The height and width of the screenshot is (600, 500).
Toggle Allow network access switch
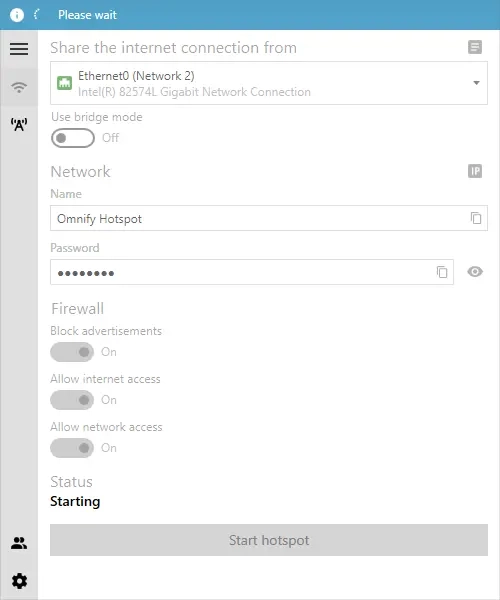coord(72,448)
